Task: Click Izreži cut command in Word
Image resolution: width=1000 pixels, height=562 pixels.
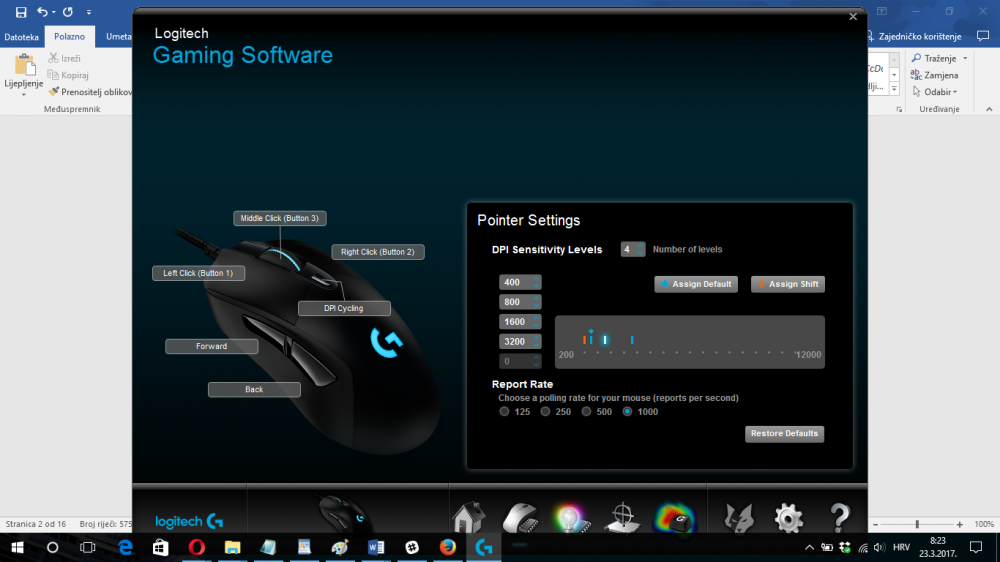Action: point(64,58)
